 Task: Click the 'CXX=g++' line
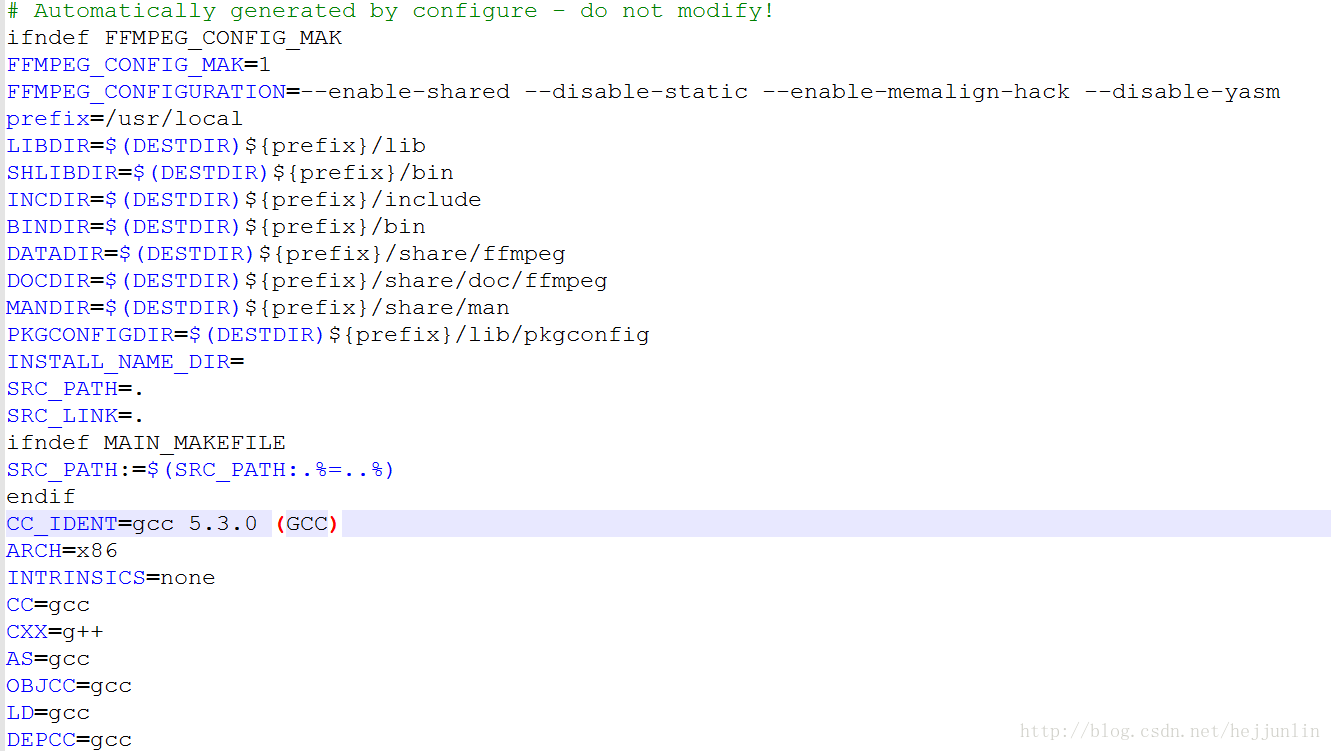55,632
